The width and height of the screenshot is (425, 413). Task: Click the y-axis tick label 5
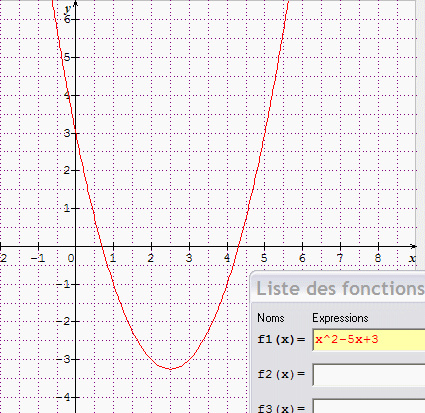(x=67, y=57)
